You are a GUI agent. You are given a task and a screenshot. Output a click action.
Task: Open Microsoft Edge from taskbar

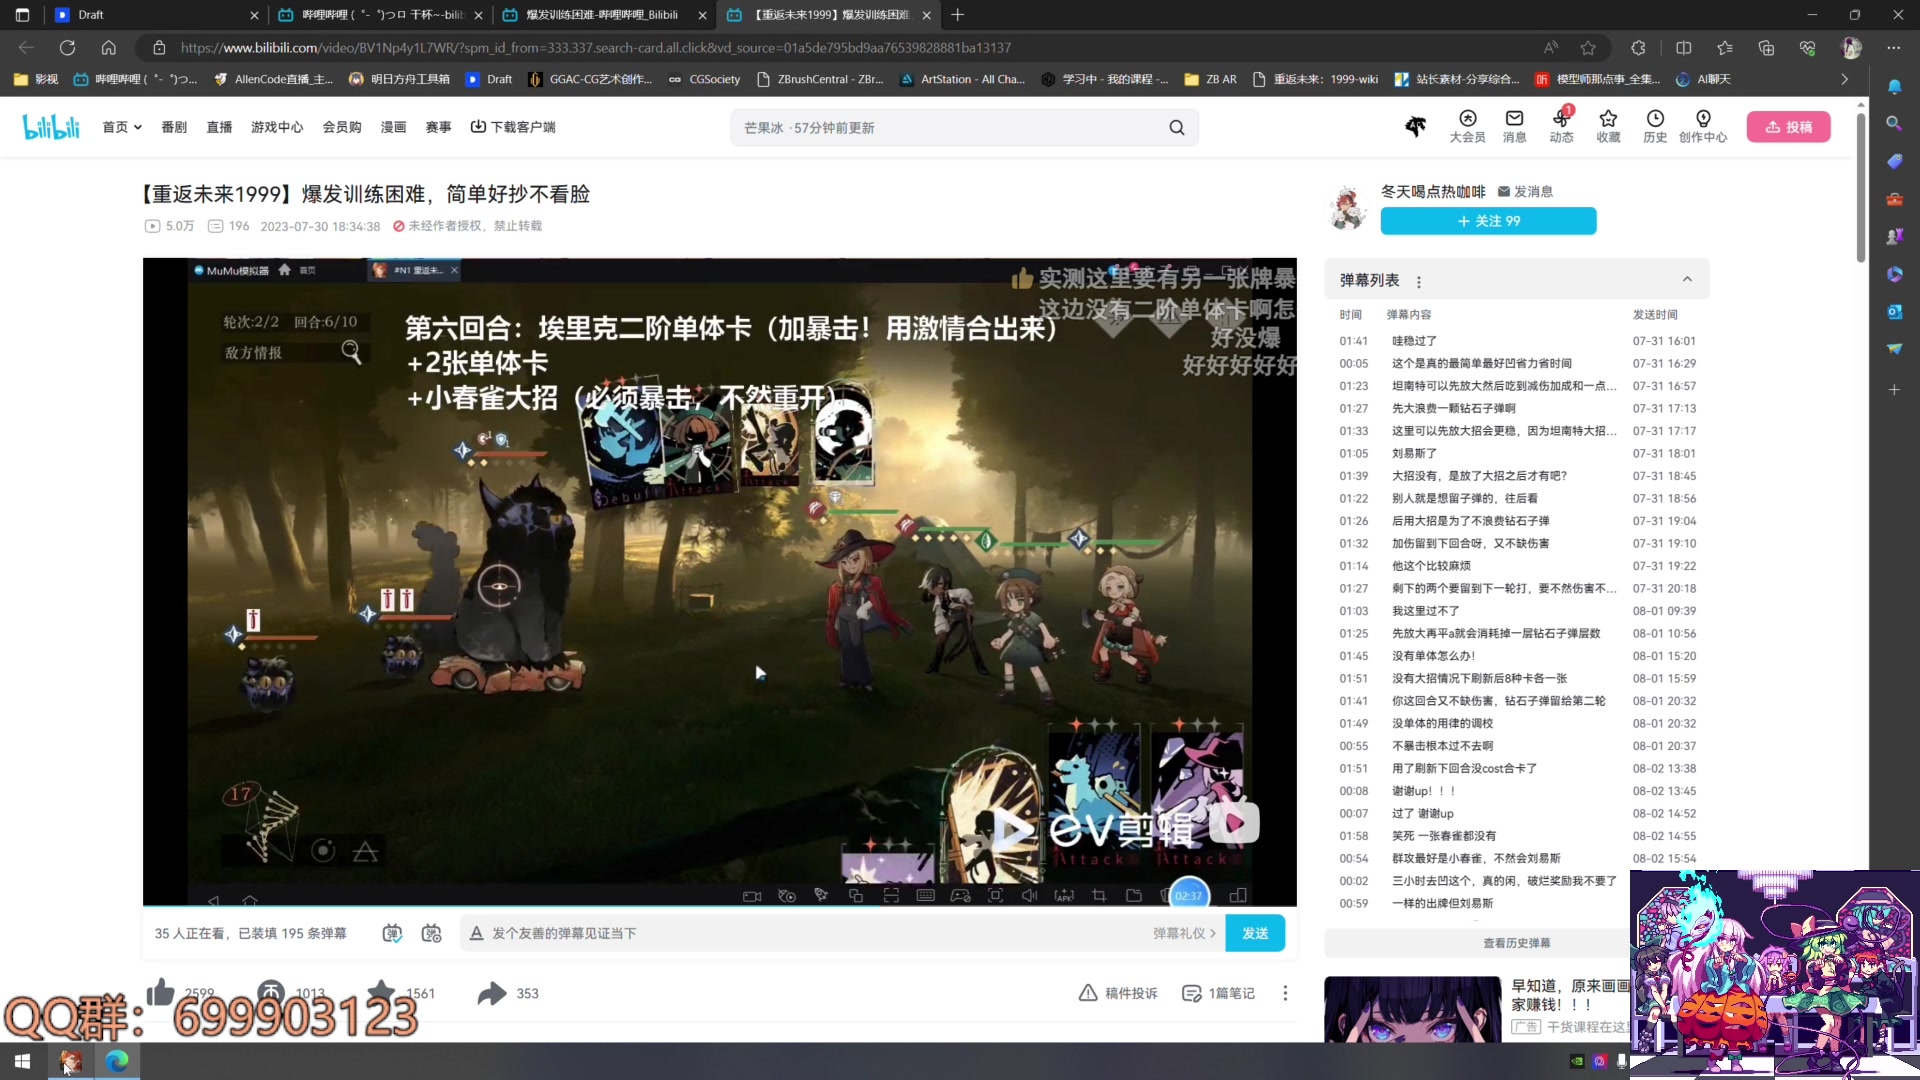[117, 1061]
